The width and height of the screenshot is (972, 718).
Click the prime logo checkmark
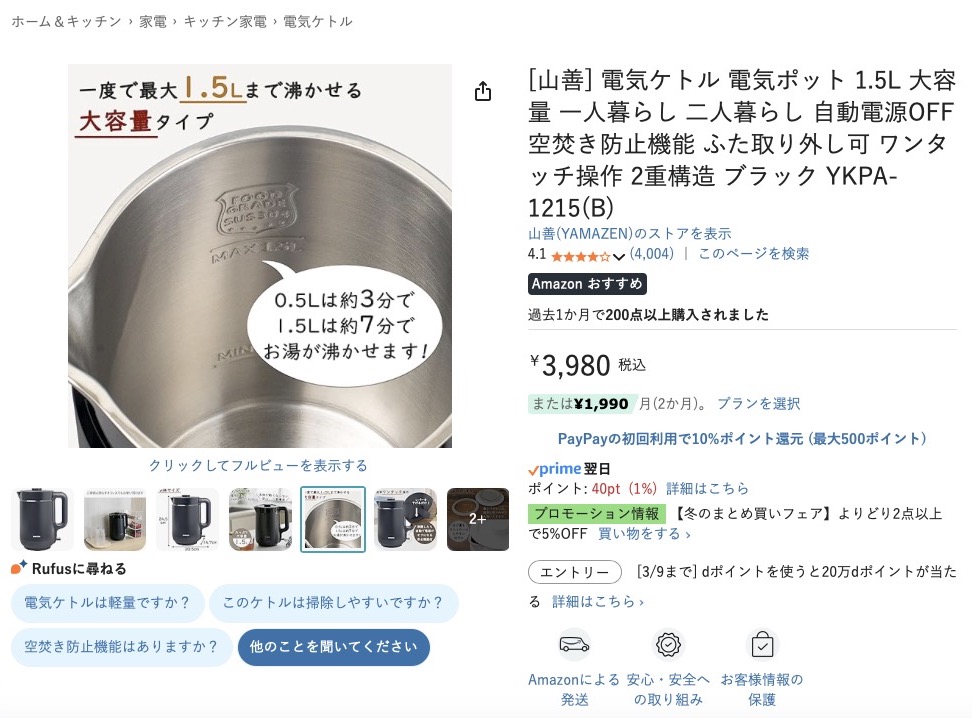[533, 471]
